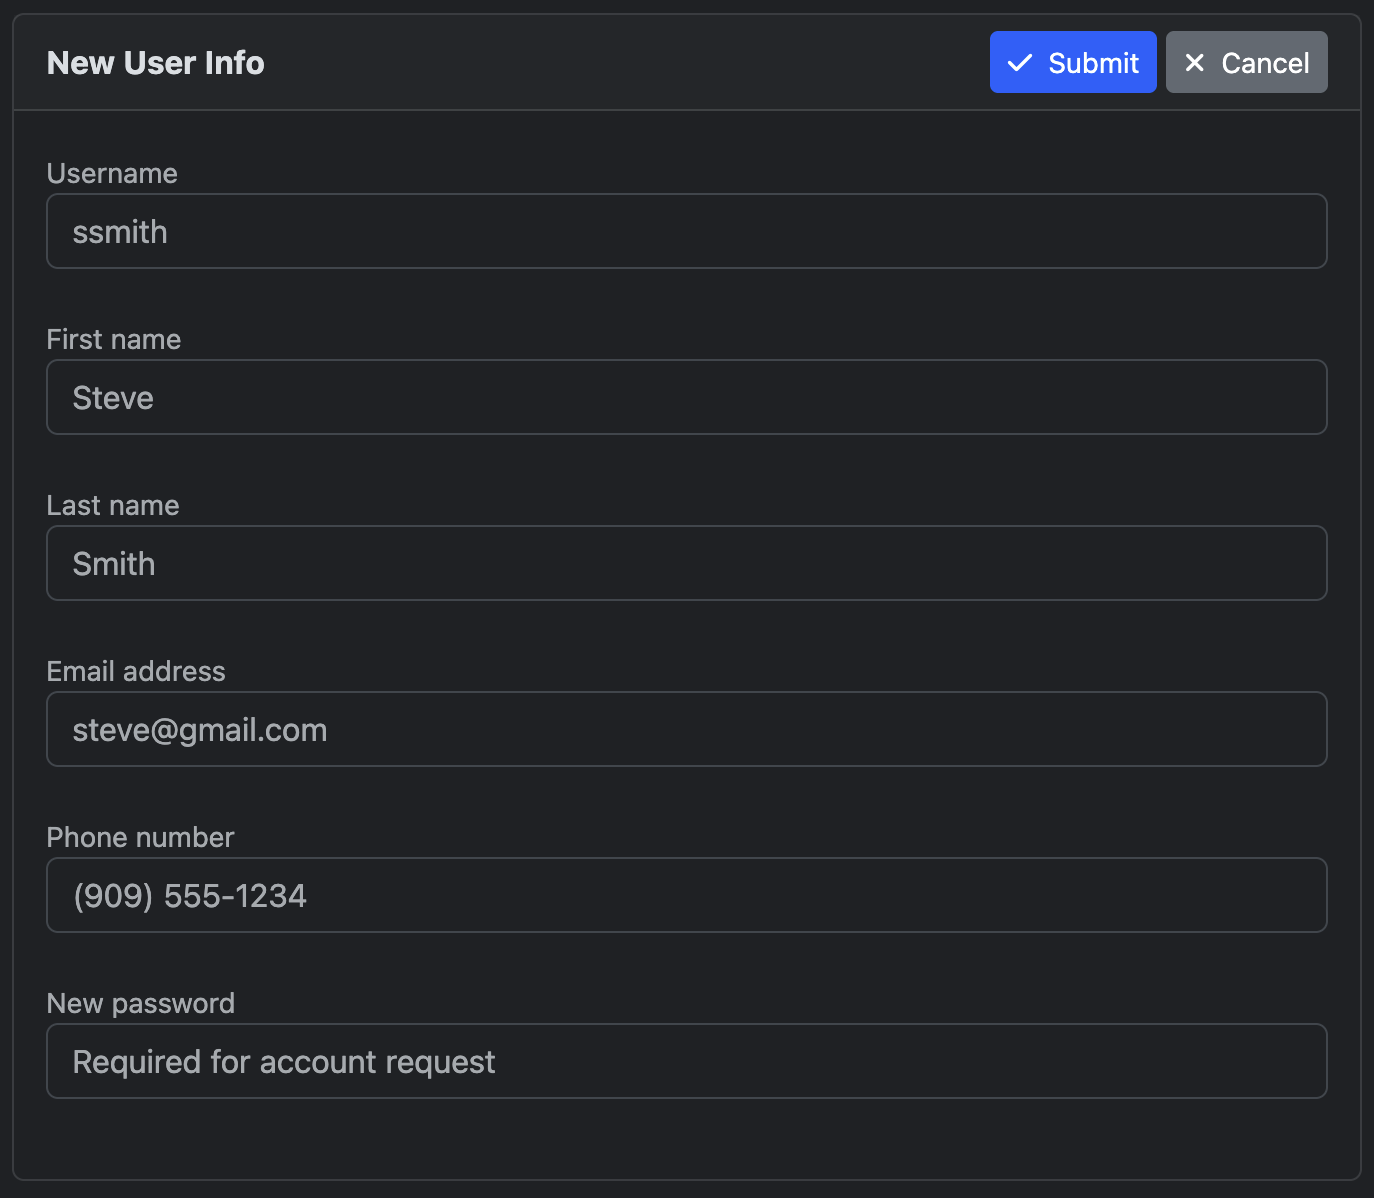Click the checkmark icon on Submit
The image size is (1374, 1198).
point(1019,63)
